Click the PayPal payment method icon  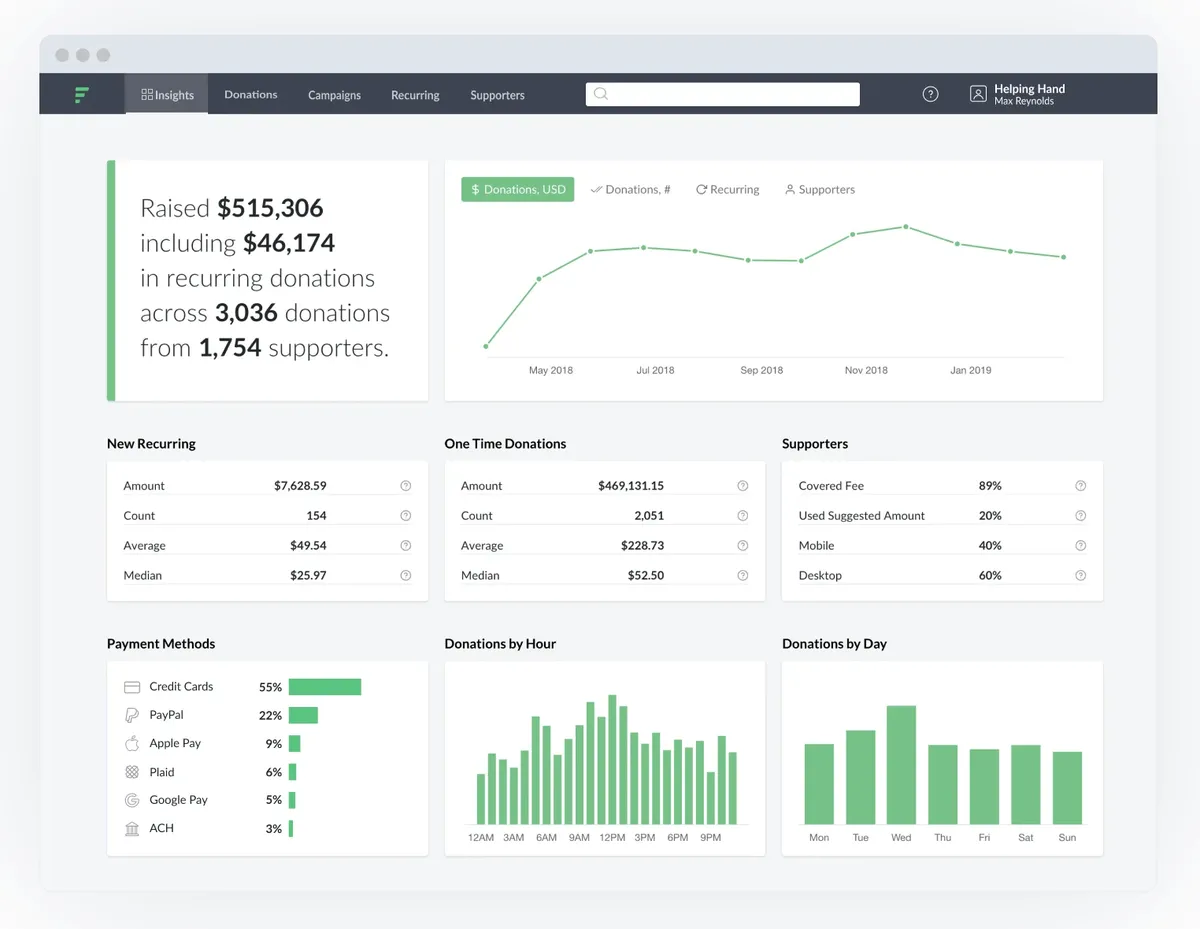132,715
